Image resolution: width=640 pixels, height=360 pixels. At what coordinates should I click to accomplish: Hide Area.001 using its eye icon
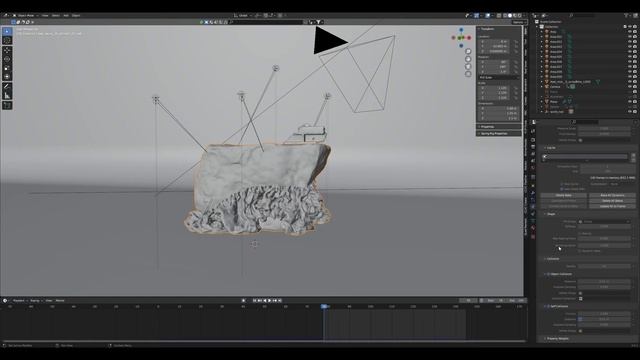tap(630, 36)
